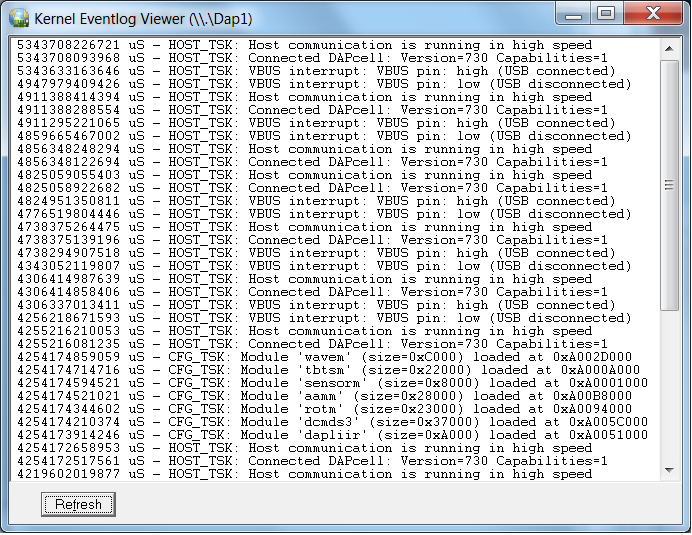Select log line with timestamp 4256218671593
Screen dimensions: 692x535
coord(324,318)
